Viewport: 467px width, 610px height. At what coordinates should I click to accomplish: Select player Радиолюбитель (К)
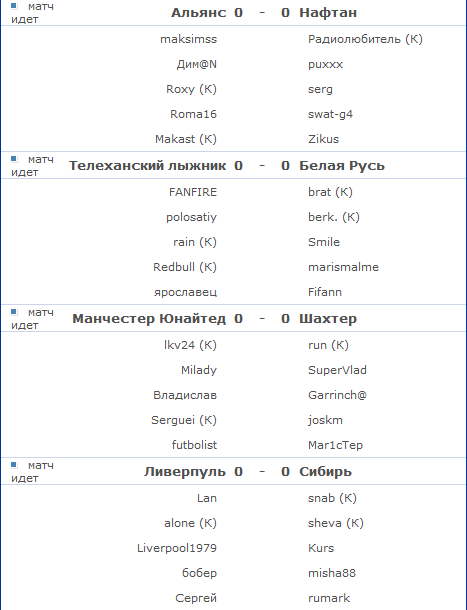click(x=365, y=39)
